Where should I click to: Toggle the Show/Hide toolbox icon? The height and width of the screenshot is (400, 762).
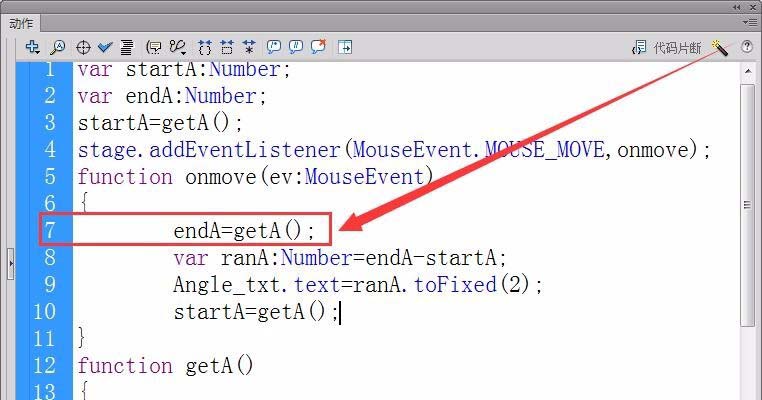(x=345, y=47)
